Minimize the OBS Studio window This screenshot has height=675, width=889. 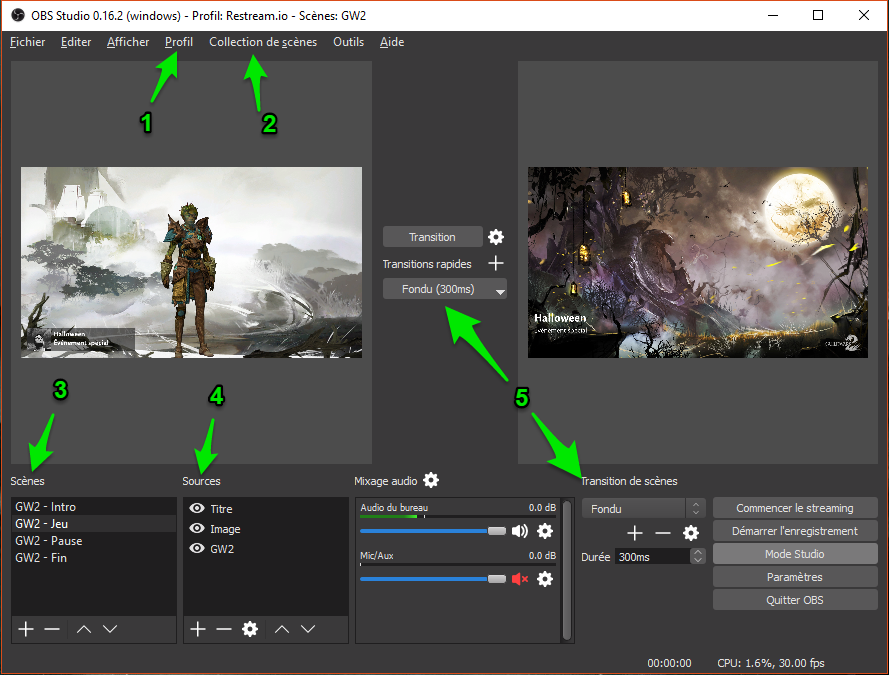pos(773,15)
